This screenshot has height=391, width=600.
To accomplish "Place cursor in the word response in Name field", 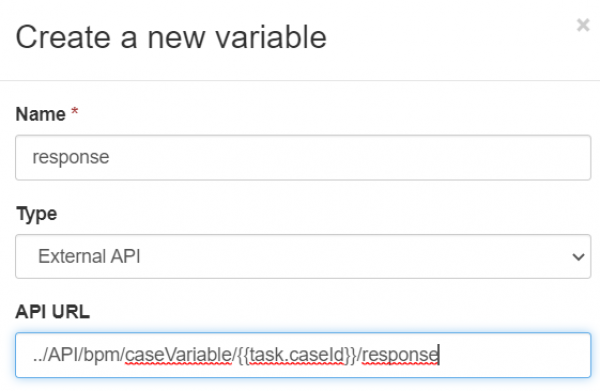I will [x=71, y=157].
